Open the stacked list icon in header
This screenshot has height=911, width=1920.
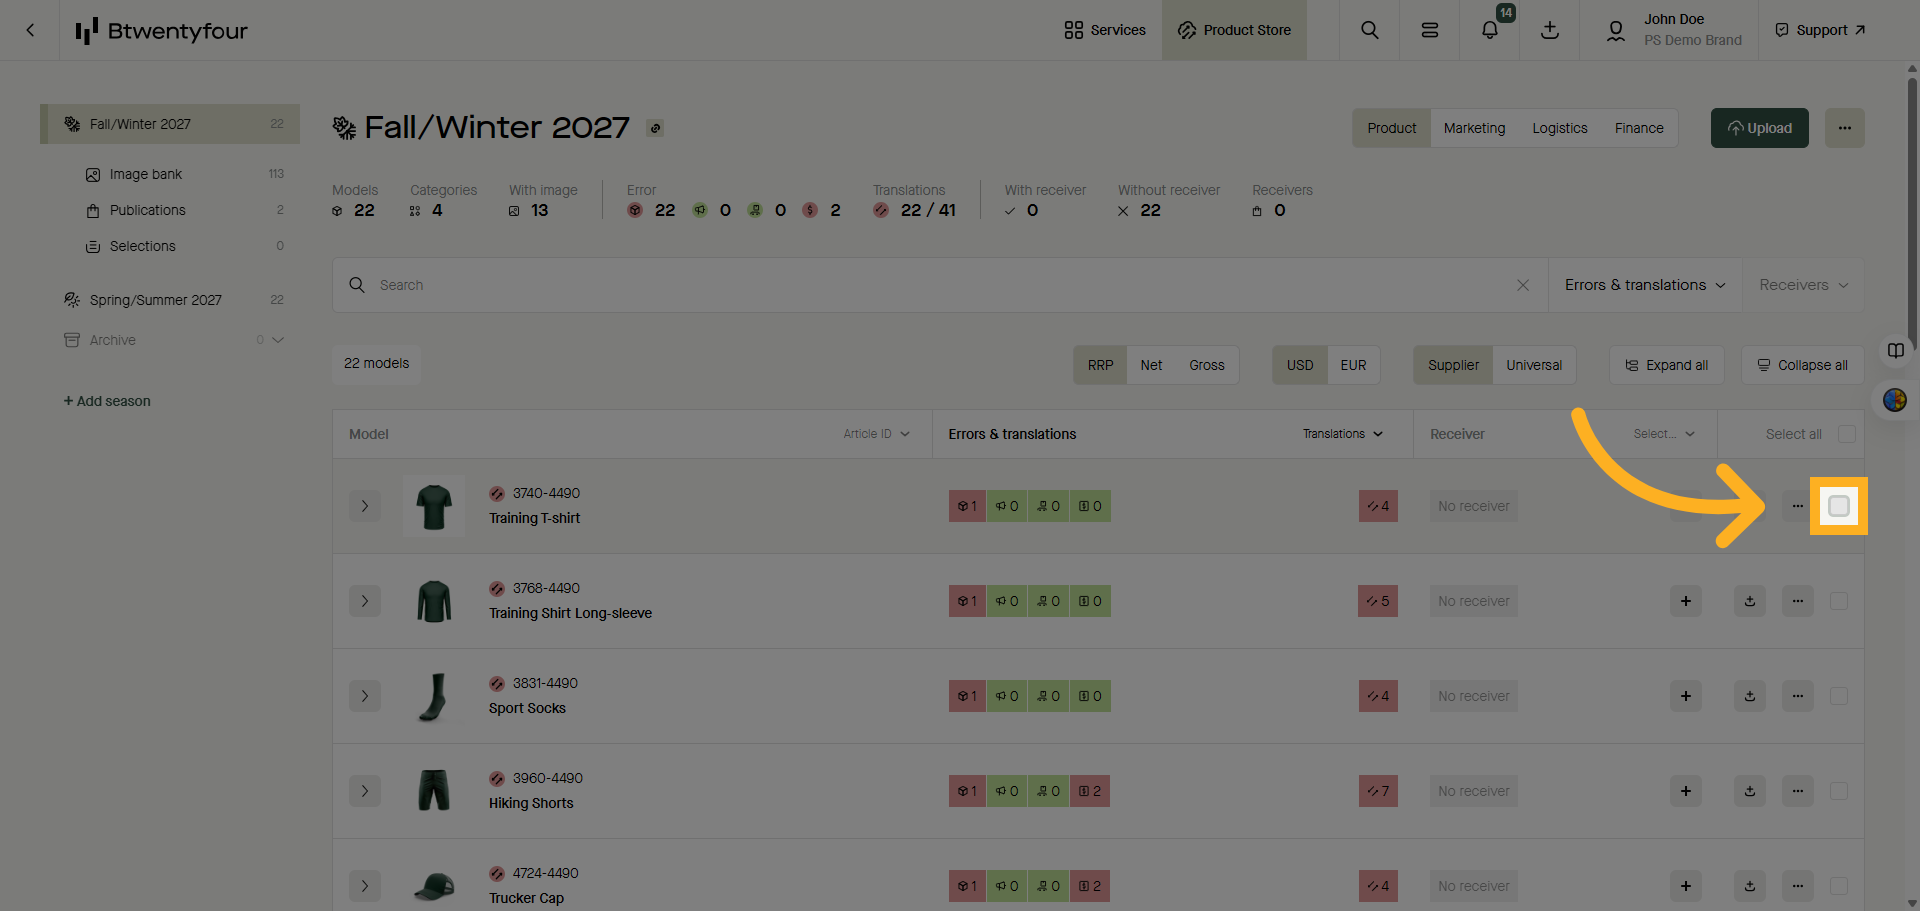coord(1430,30)
